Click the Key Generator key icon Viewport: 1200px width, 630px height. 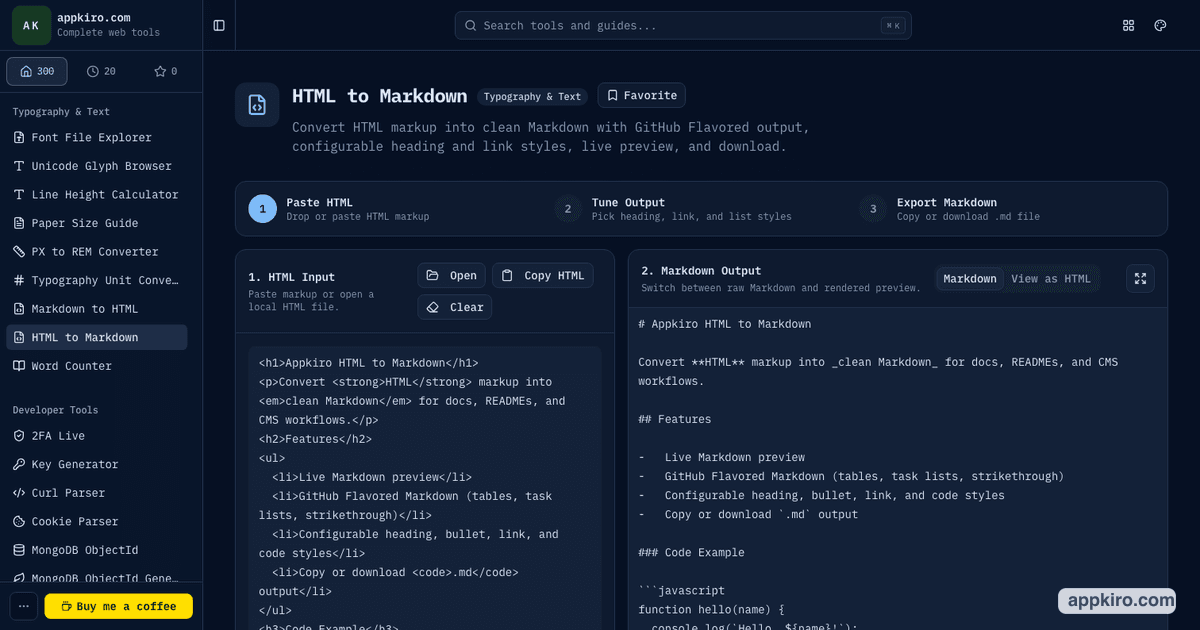coord(19,464)
